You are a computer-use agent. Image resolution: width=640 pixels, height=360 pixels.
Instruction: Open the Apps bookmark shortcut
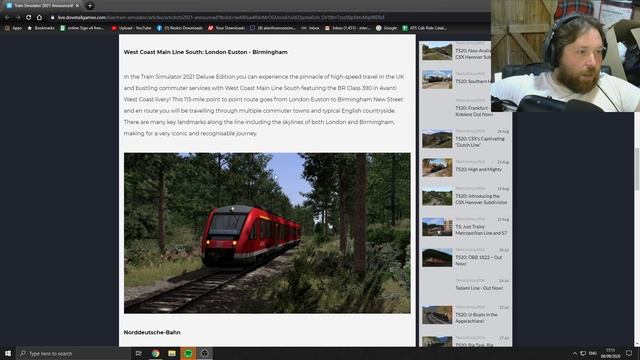coord(13,28)
